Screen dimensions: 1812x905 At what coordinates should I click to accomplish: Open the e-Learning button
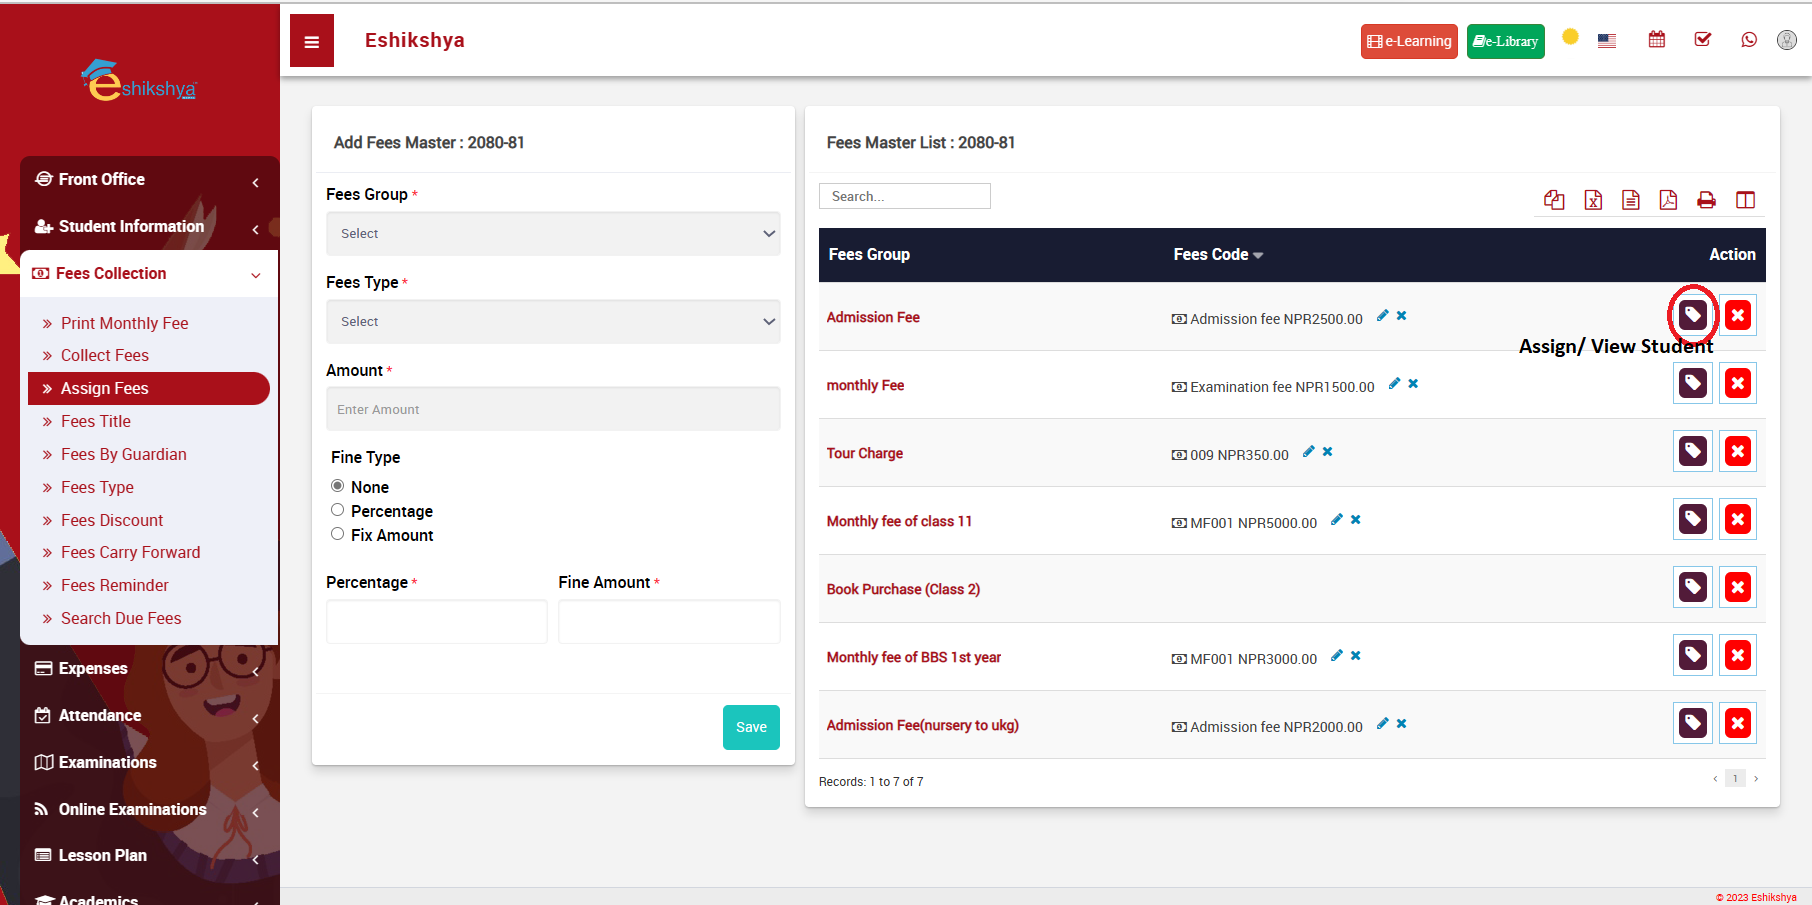1408,42
